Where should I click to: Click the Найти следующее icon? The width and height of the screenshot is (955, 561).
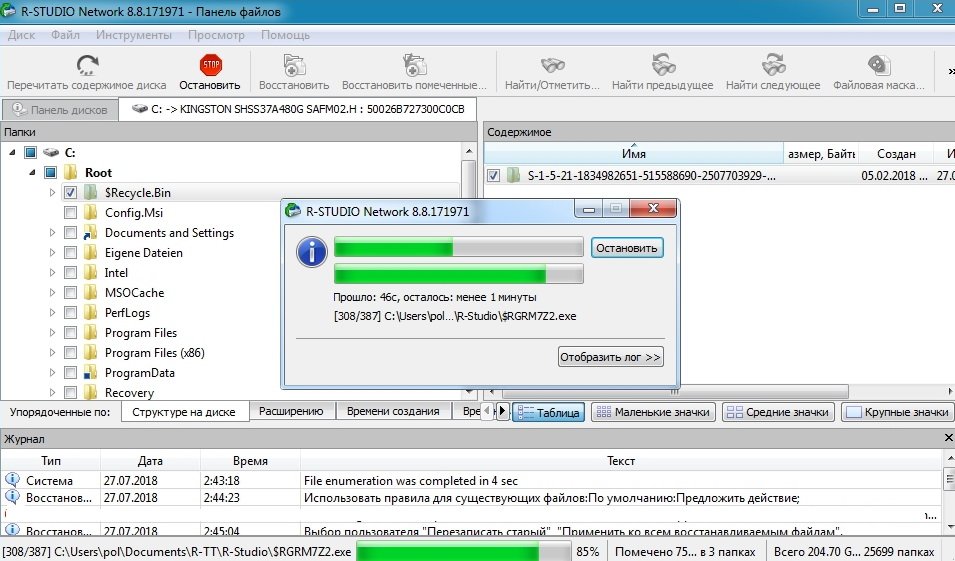pos(773,65)
